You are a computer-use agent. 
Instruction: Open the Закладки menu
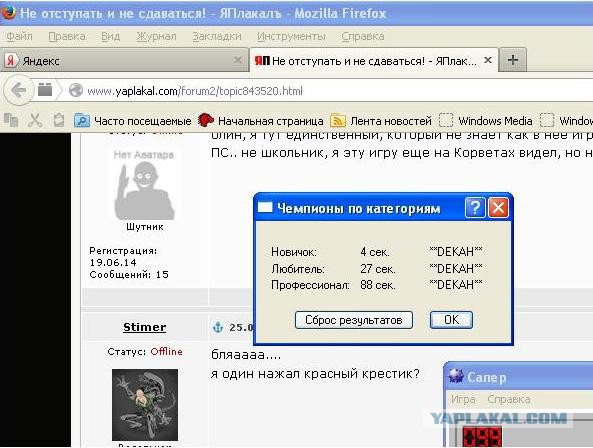tap(217, 36)
